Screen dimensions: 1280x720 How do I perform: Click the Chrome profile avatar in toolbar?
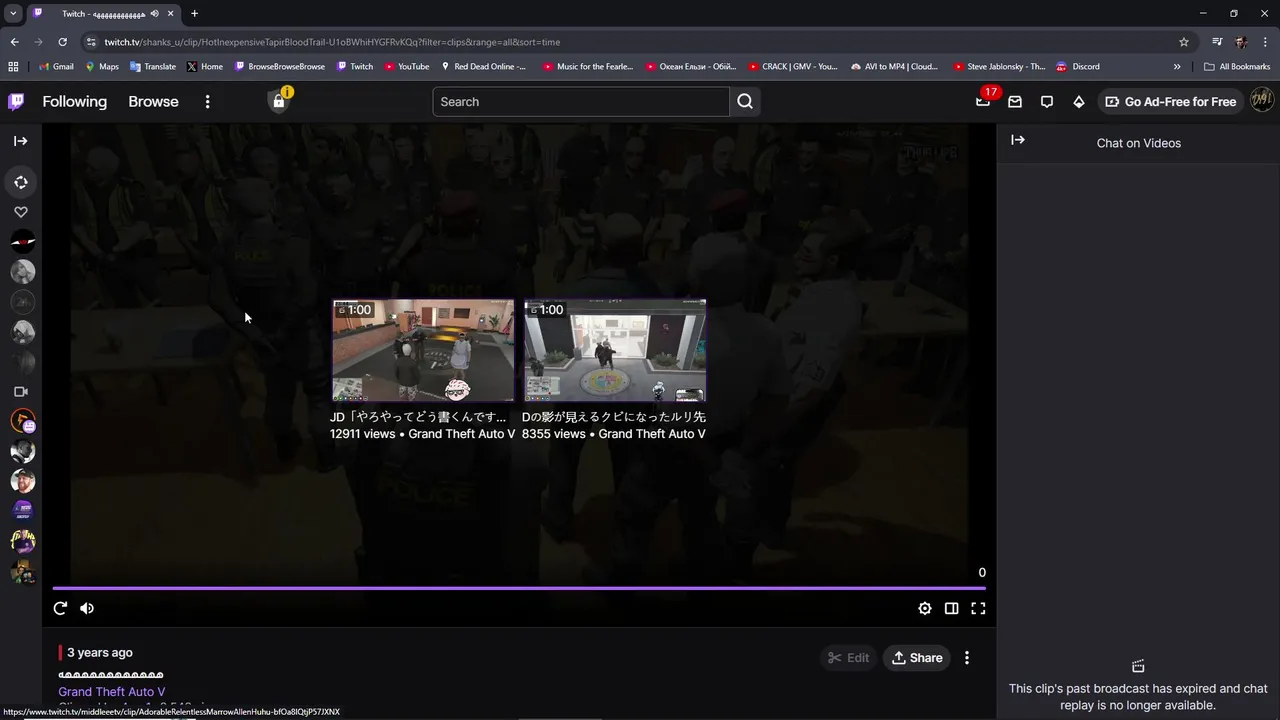click(x=1241, y=42)
